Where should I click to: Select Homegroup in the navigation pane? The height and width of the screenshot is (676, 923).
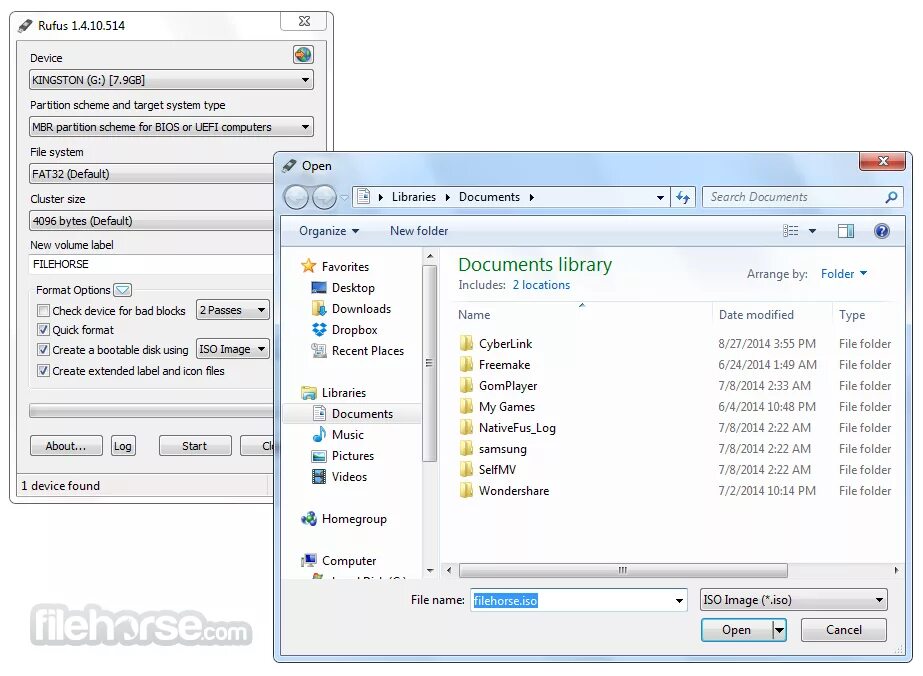[354, 519]
